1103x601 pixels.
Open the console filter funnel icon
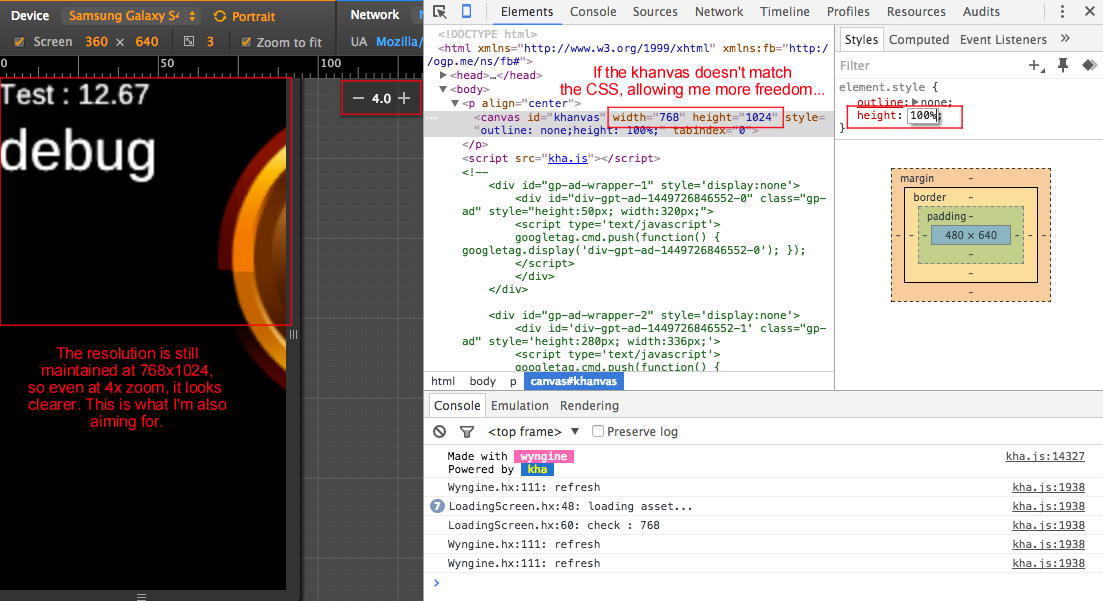(466, 431)
